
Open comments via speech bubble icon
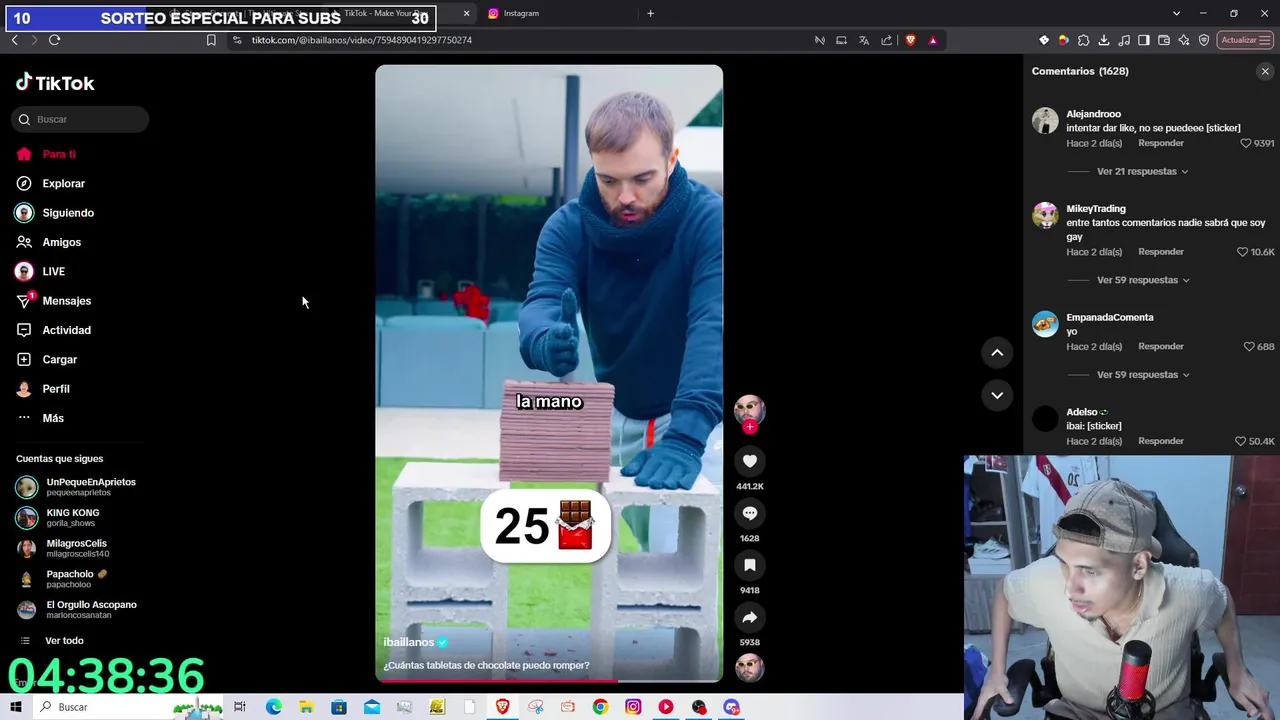click(749, 513)
